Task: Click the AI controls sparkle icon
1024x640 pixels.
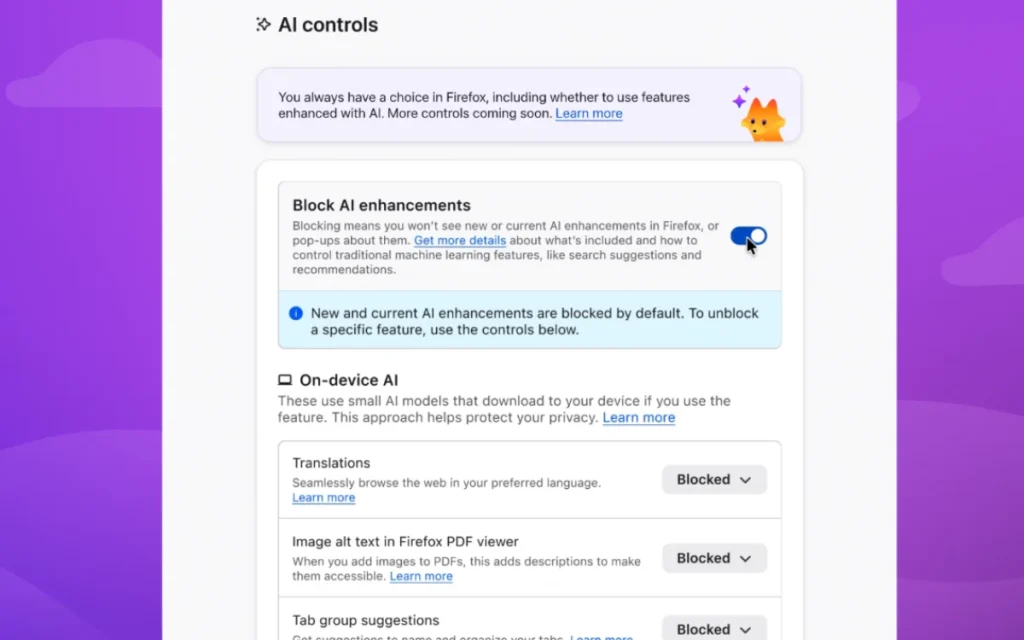Action: (262, 24)
